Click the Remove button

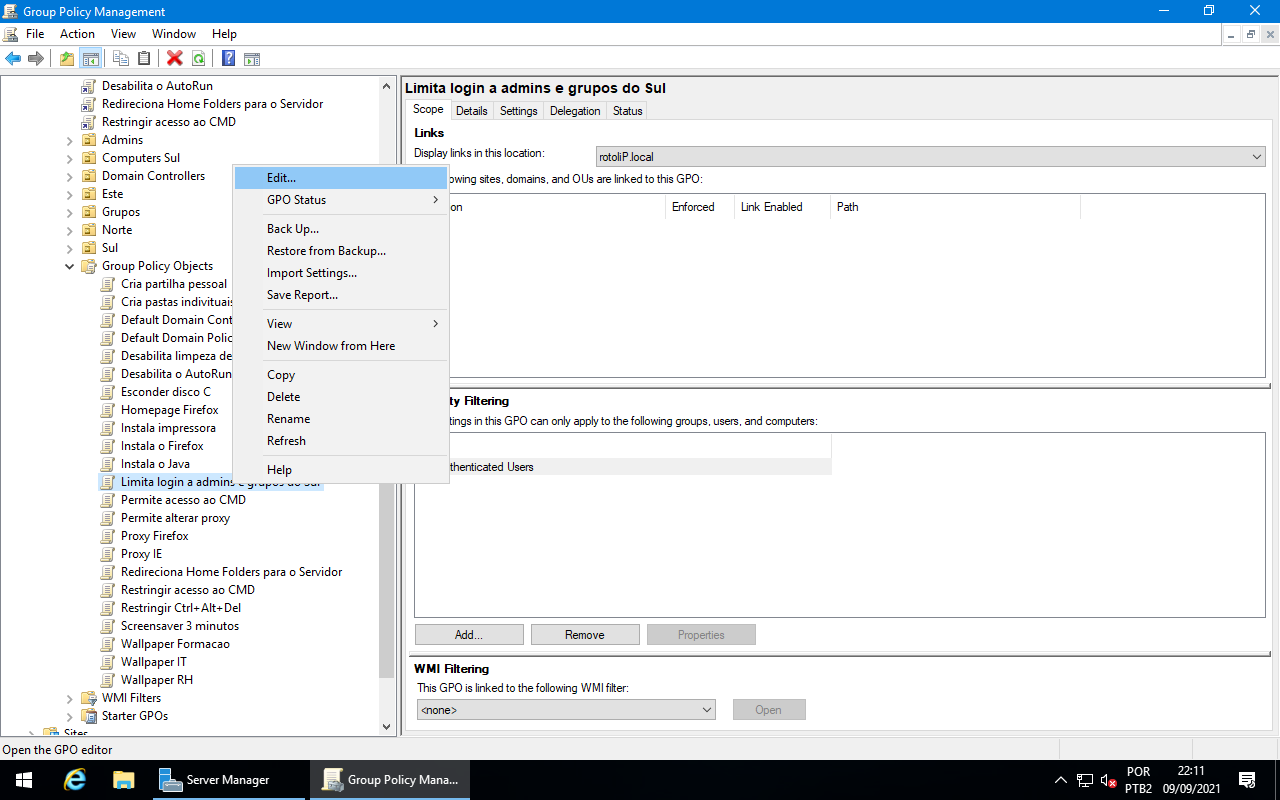585,635
